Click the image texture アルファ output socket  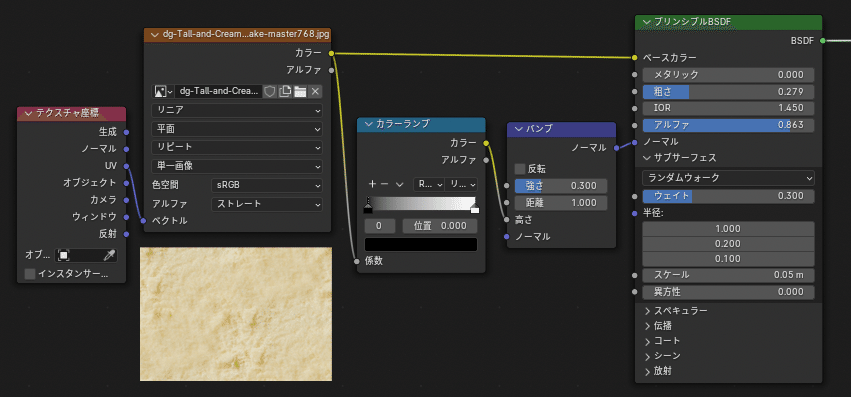pyautogui.click(x=332, y=70)
